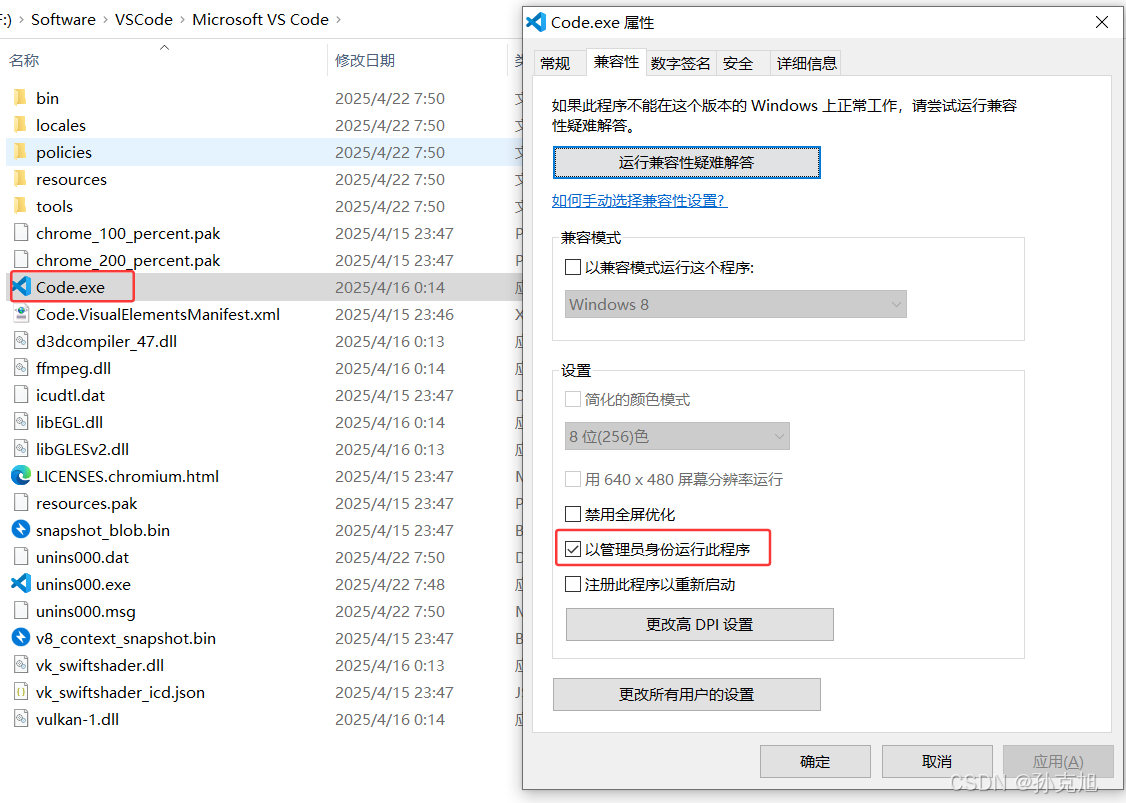Click the VS Code icon beside Code.exe
1126x803 pixels.
point(22,287)
